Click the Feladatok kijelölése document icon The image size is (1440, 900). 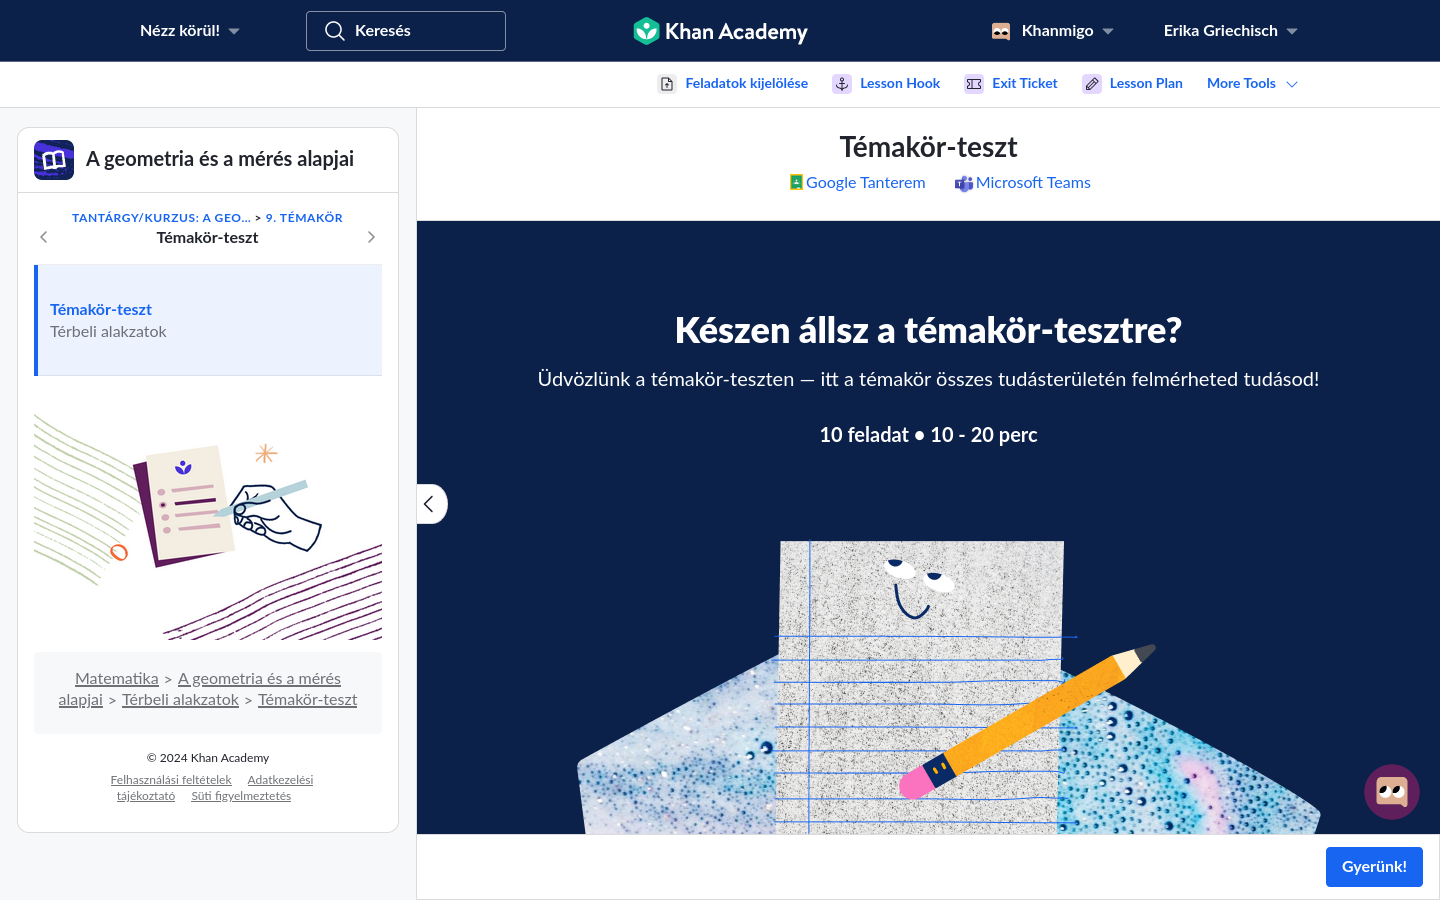click(667, 84)
